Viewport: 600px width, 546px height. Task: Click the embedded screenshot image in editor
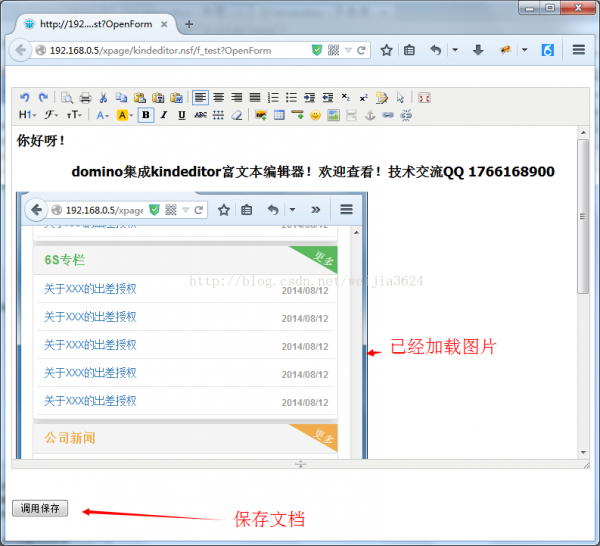click(x=192, y=325)
